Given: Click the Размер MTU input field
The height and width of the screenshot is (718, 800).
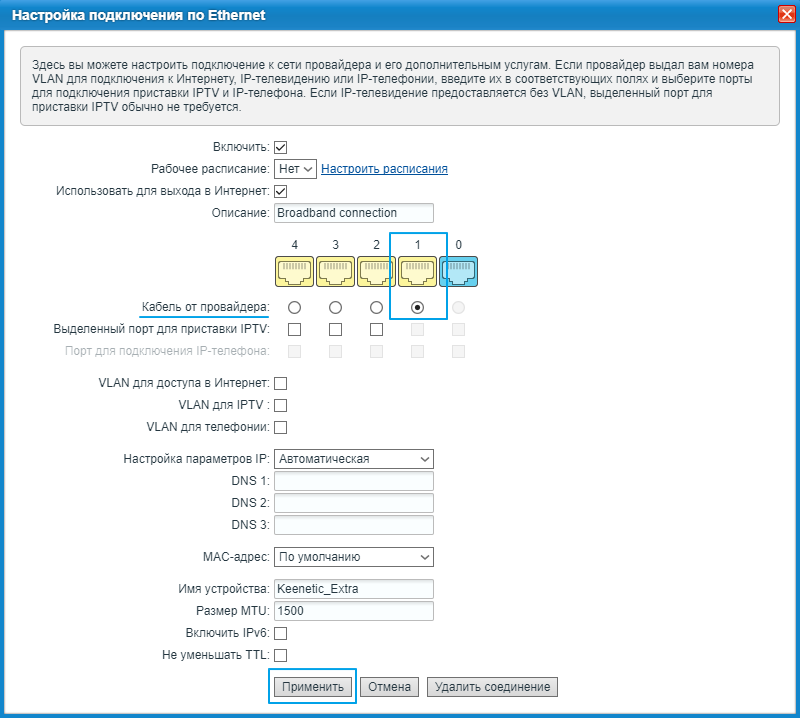Looking at the screenshot, I should (x=353, y=611).
